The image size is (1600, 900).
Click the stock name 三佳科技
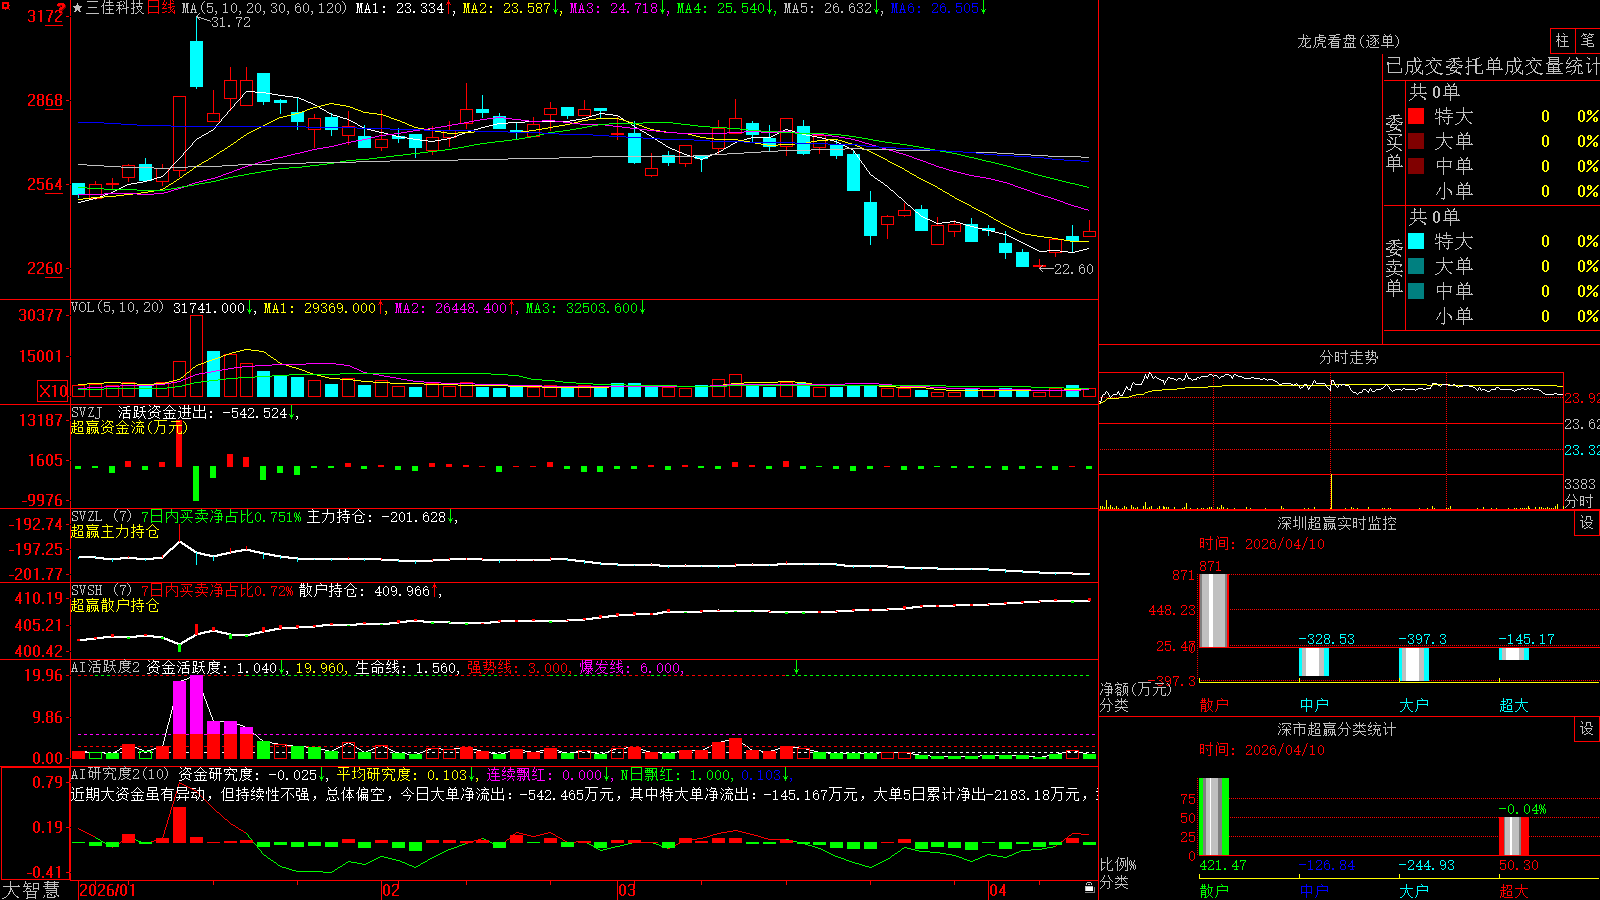pyautogui.click(x=115, y=8)
